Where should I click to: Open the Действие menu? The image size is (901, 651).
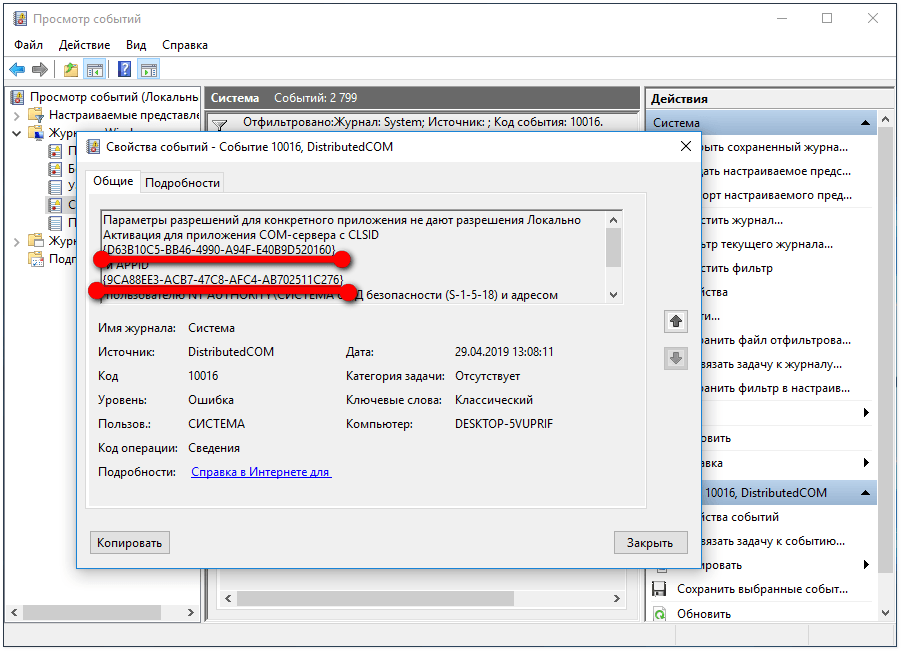coord(84,45)
